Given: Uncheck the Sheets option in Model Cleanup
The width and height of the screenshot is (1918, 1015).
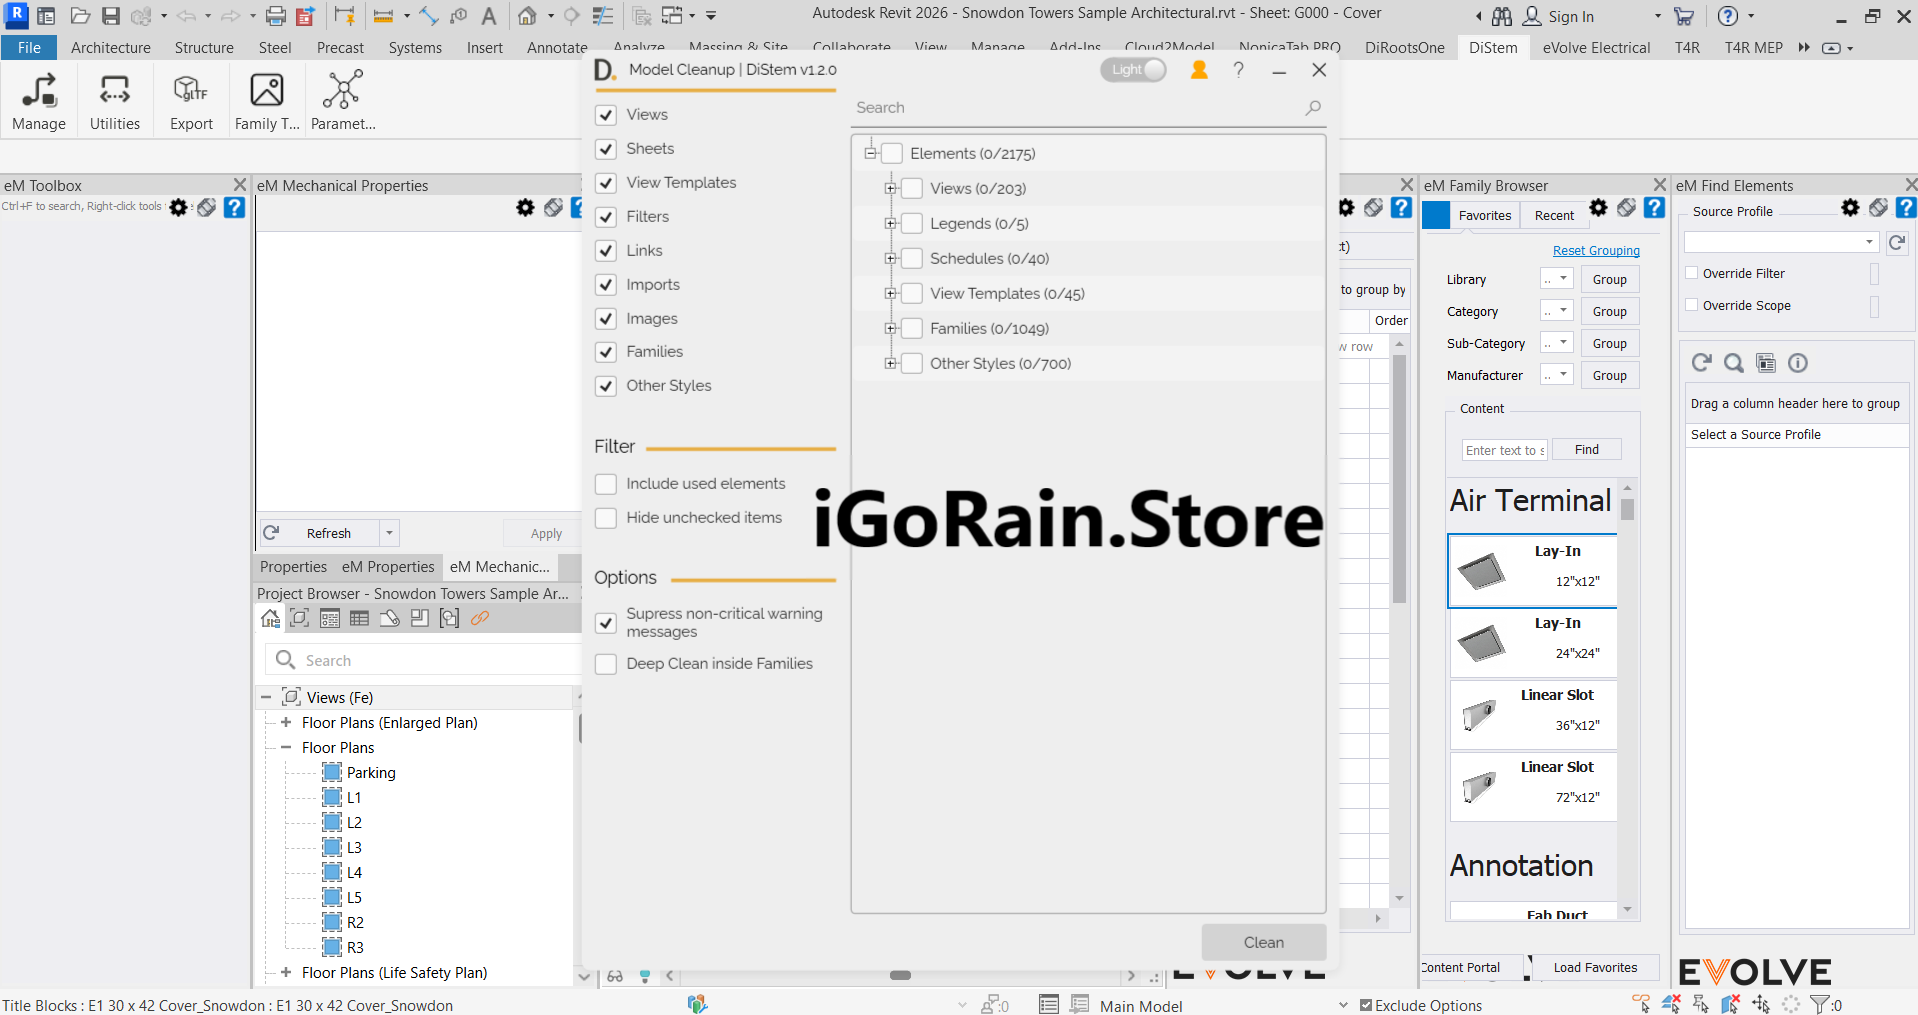Looking at the screenshot, I should (x=605, y=148).
